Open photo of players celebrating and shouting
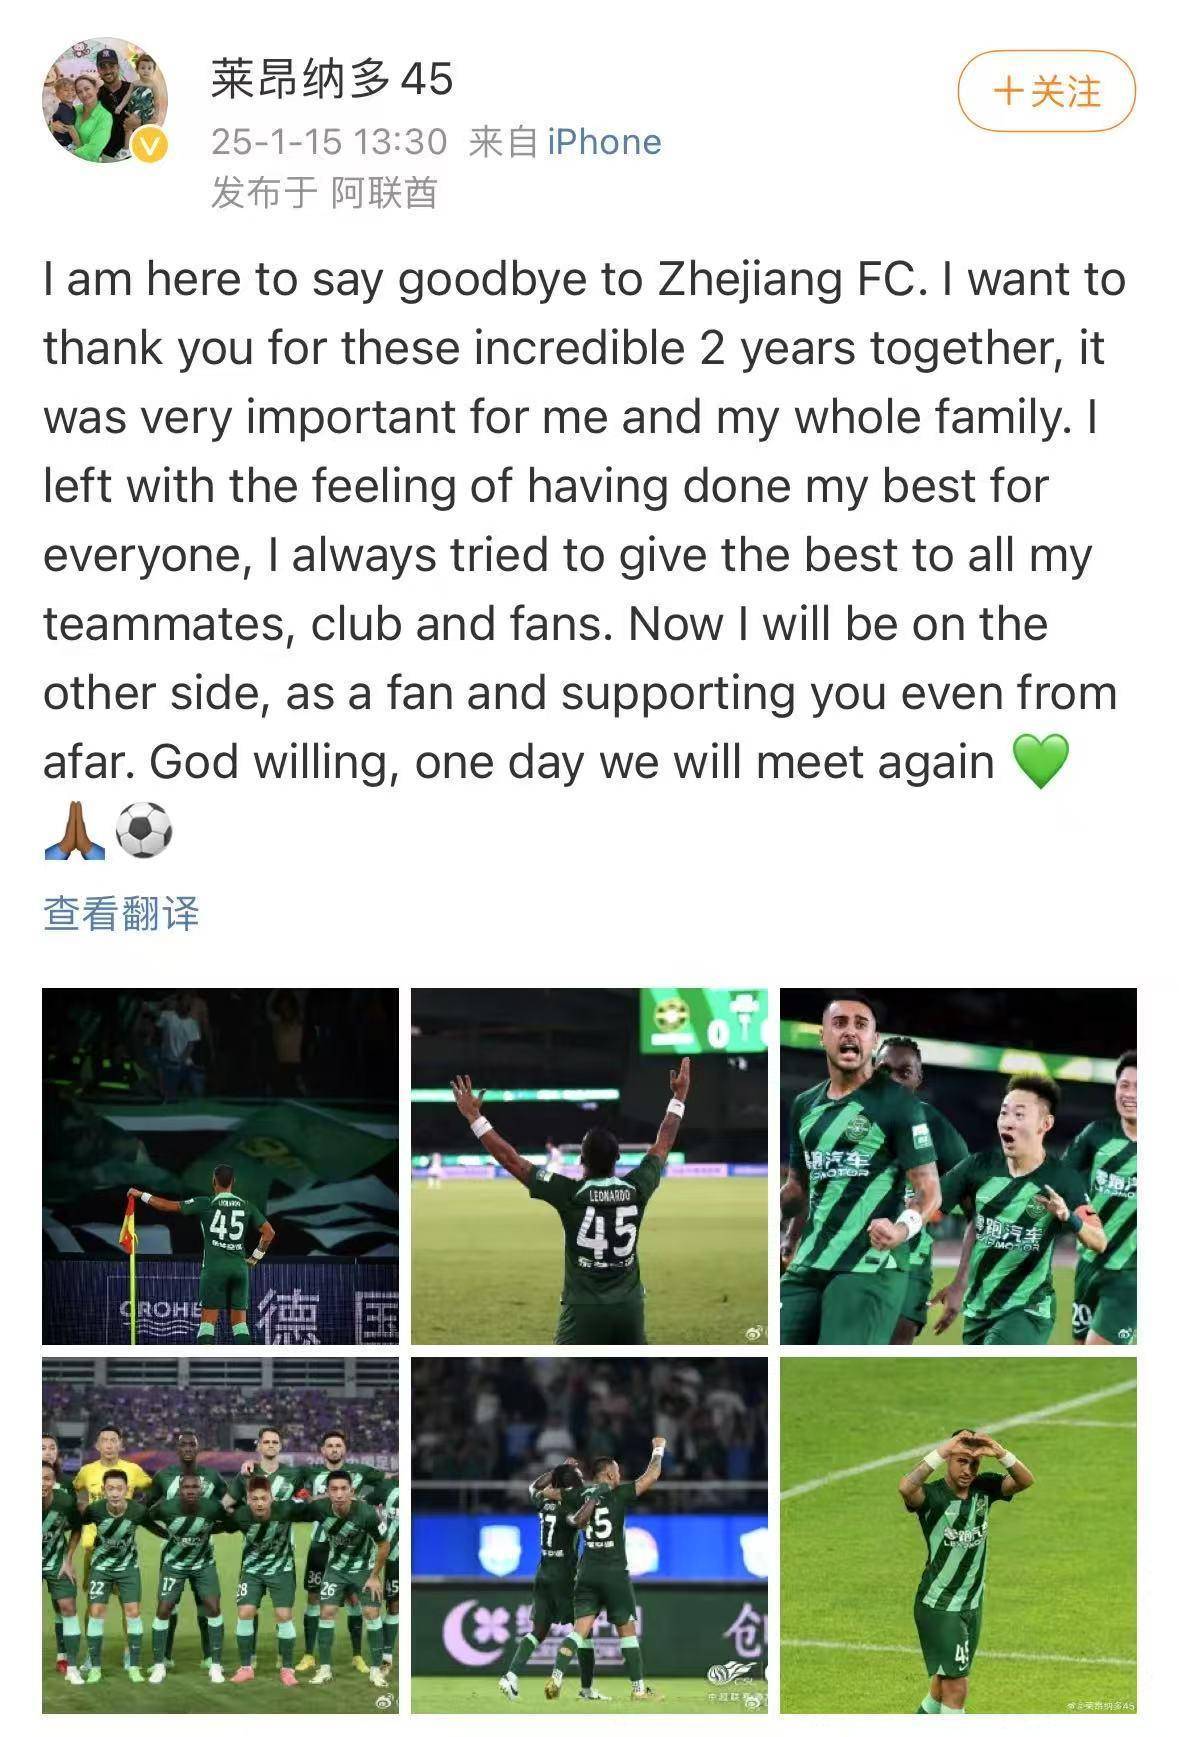Screen dimensions: 1179x1737 coord(958,1166)
